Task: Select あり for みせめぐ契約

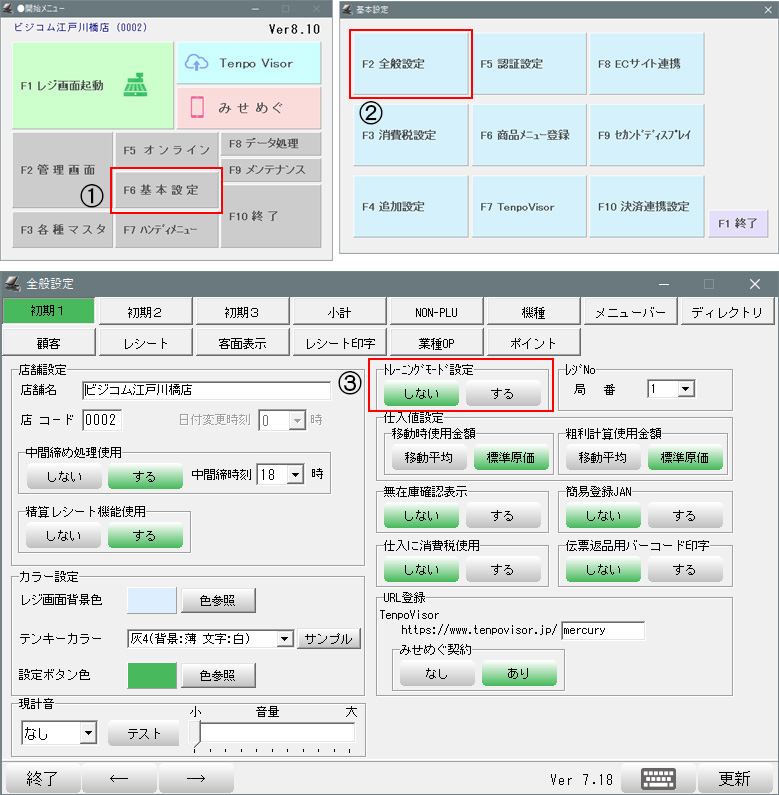Action: pyautogui.click(x=518, y=674)
